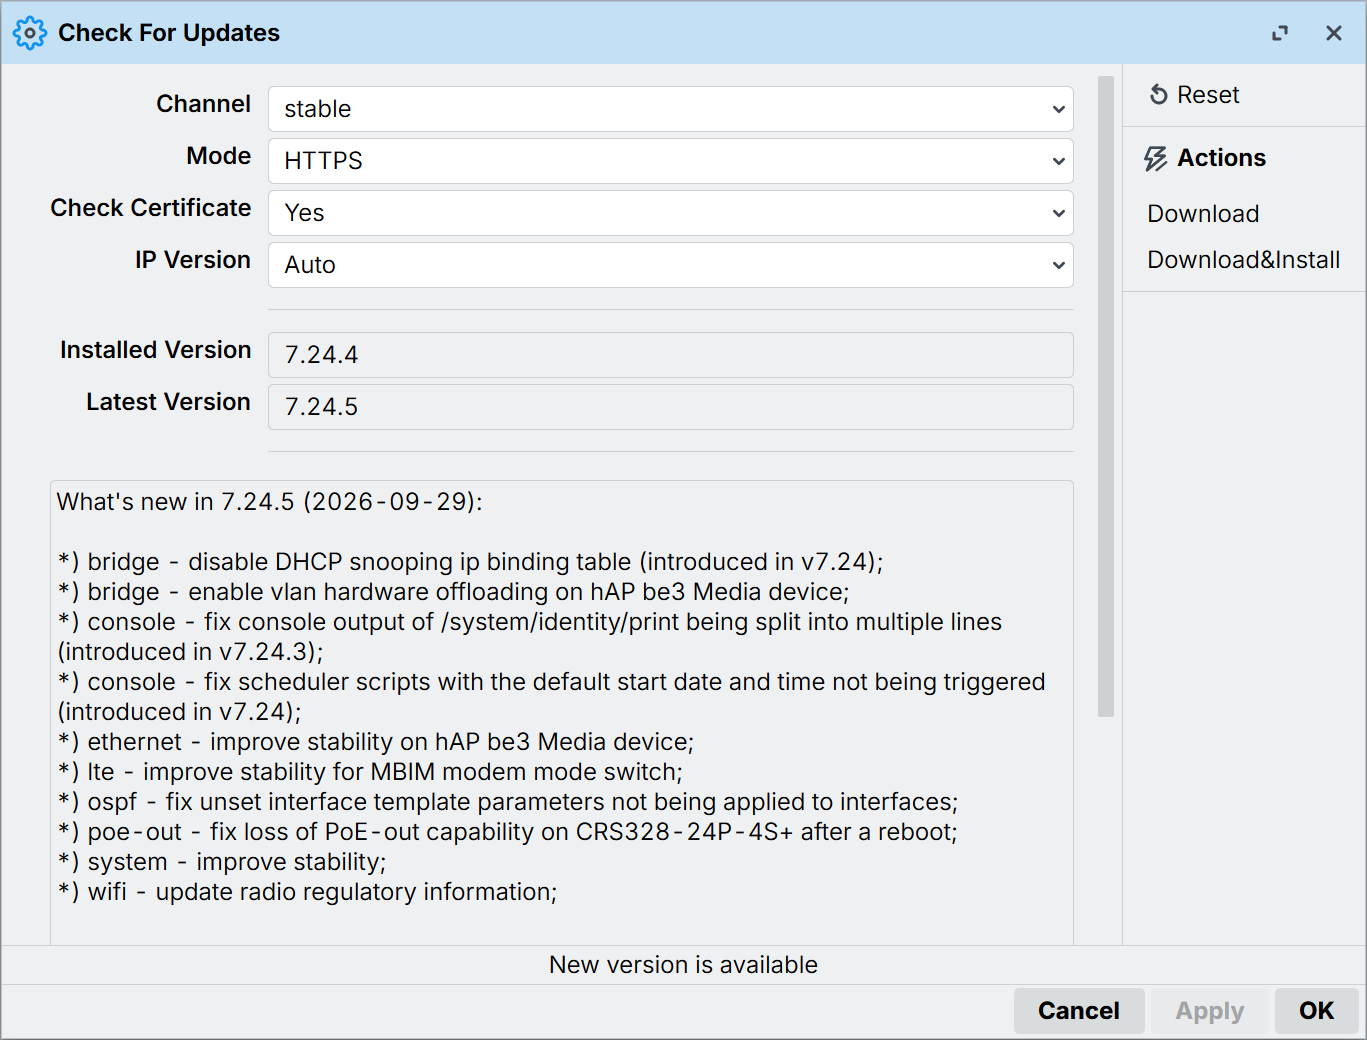
Task: Click the Latest Version label
Action: [169, 402]
